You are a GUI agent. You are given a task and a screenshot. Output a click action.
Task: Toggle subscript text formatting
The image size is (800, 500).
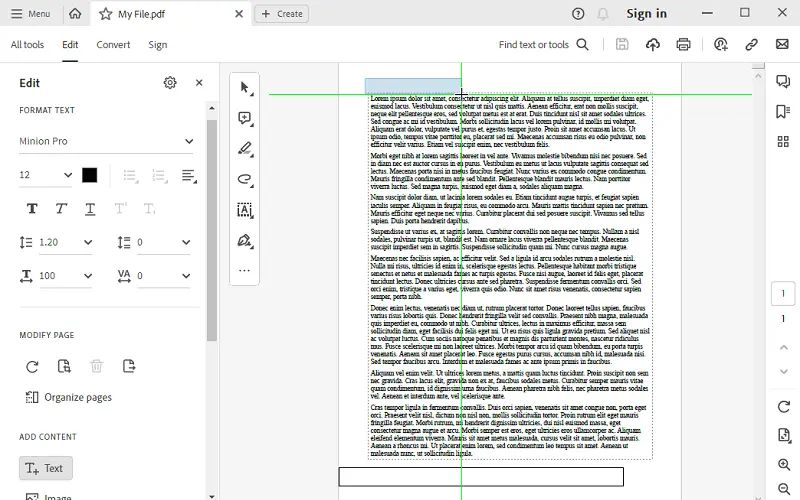point(149,209)
